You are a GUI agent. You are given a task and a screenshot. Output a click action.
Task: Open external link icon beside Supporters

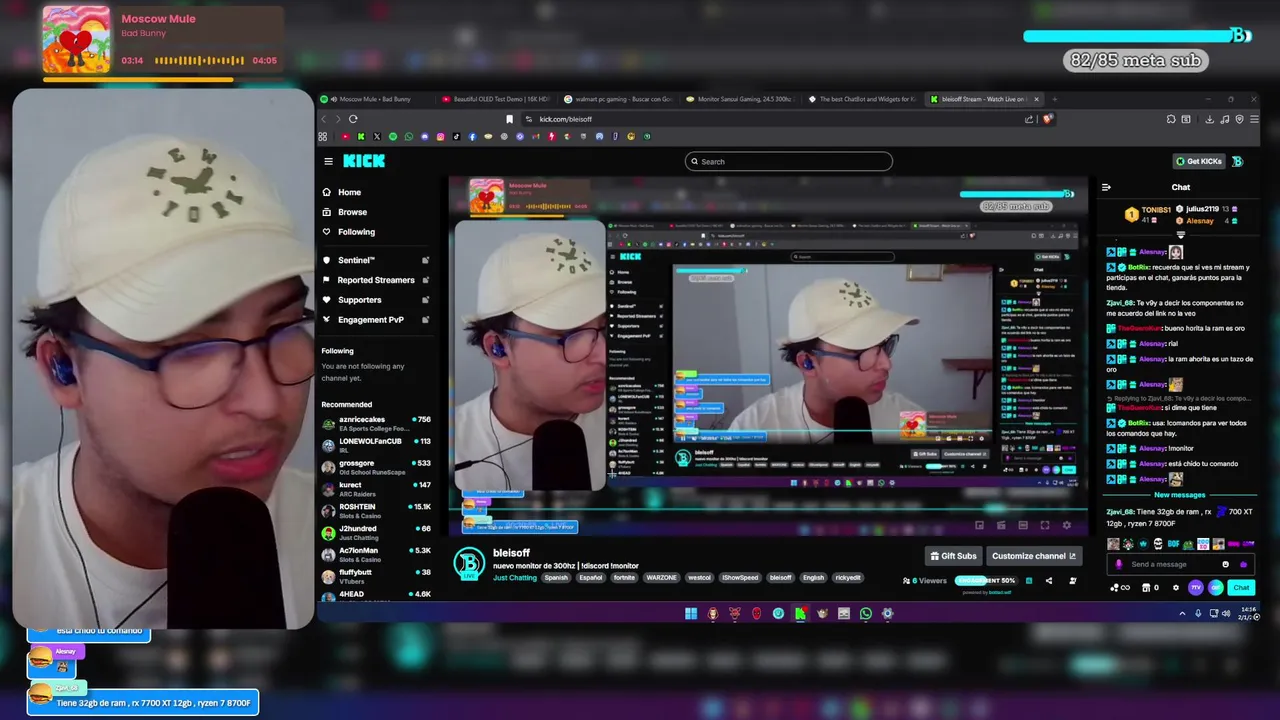[425, 300]
